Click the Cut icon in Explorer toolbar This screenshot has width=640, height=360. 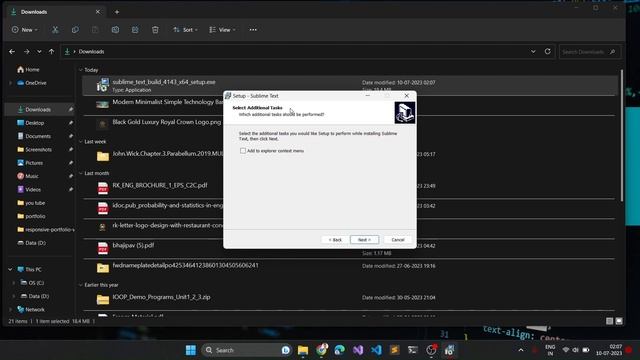click(55, 30)
